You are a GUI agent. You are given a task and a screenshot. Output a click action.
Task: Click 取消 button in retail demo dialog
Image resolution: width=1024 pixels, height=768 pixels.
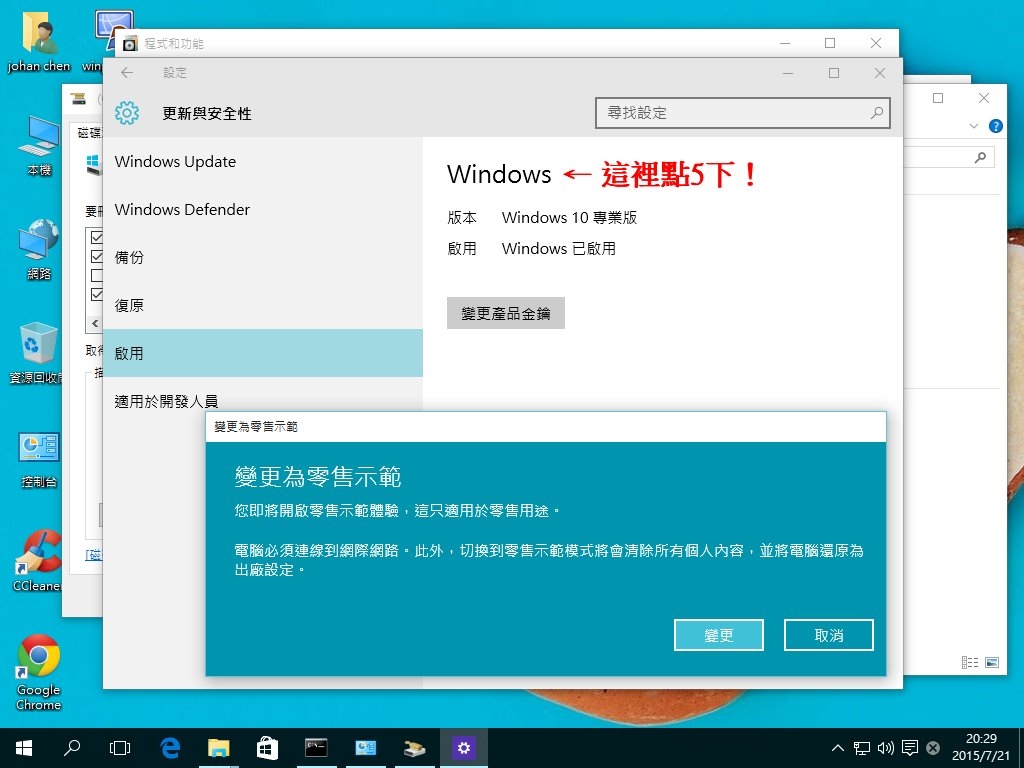point(829,635)
